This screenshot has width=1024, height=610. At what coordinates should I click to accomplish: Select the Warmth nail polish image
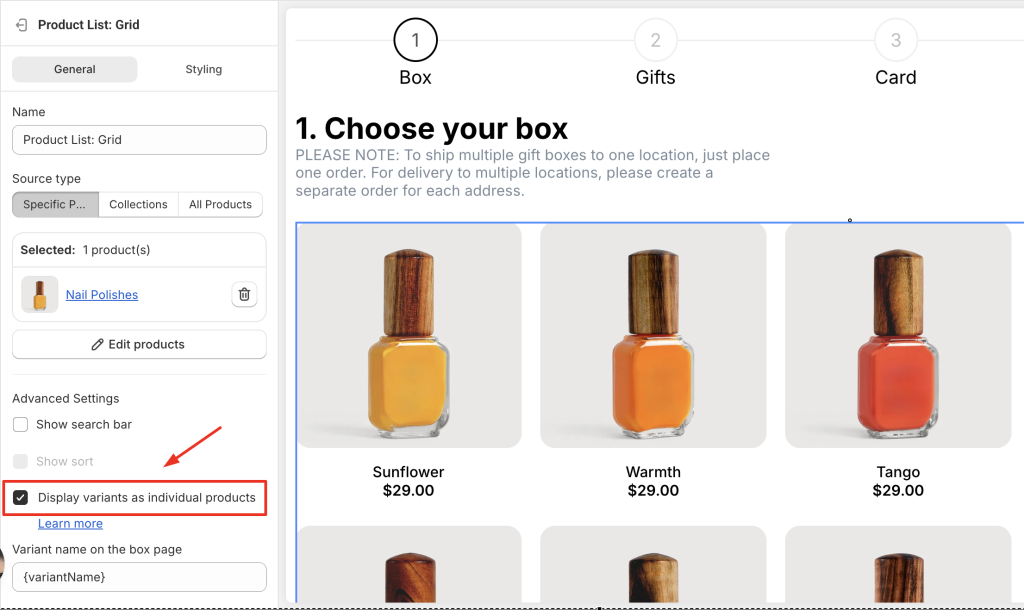point(653,336)
